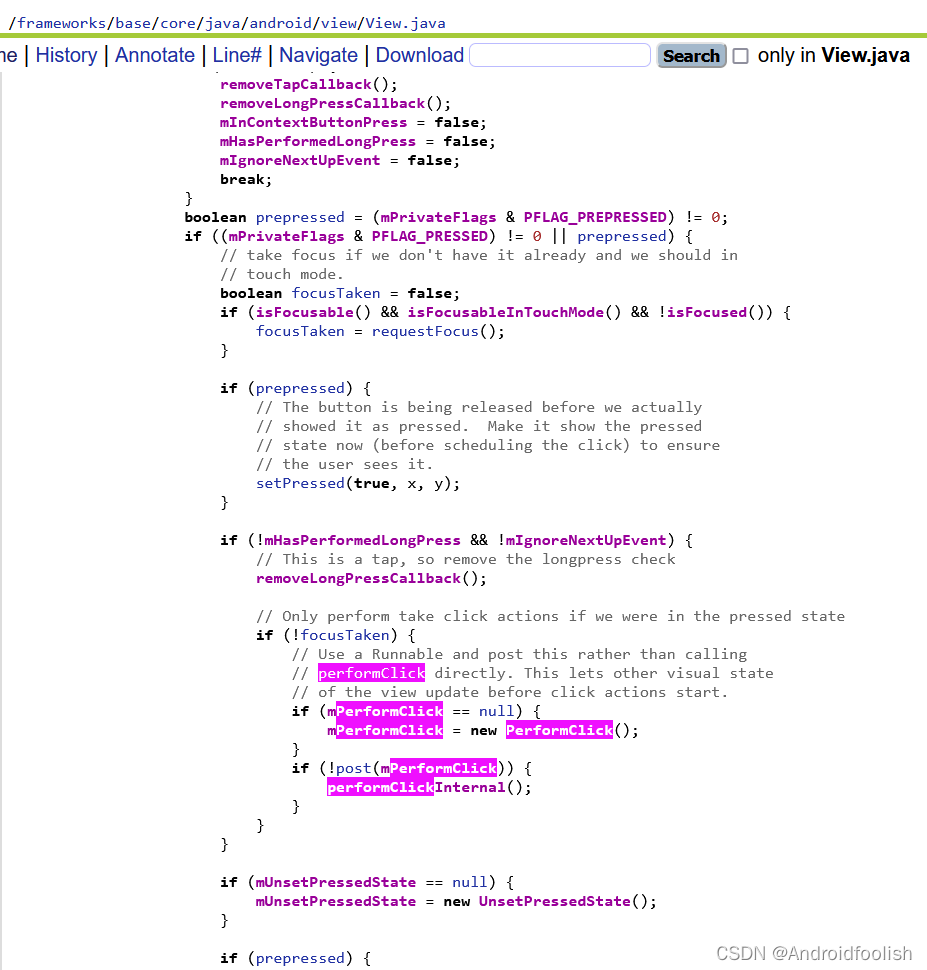Screen dimensions: 927x970
Task: Click the Search button
Action: [x=691, y=55]
